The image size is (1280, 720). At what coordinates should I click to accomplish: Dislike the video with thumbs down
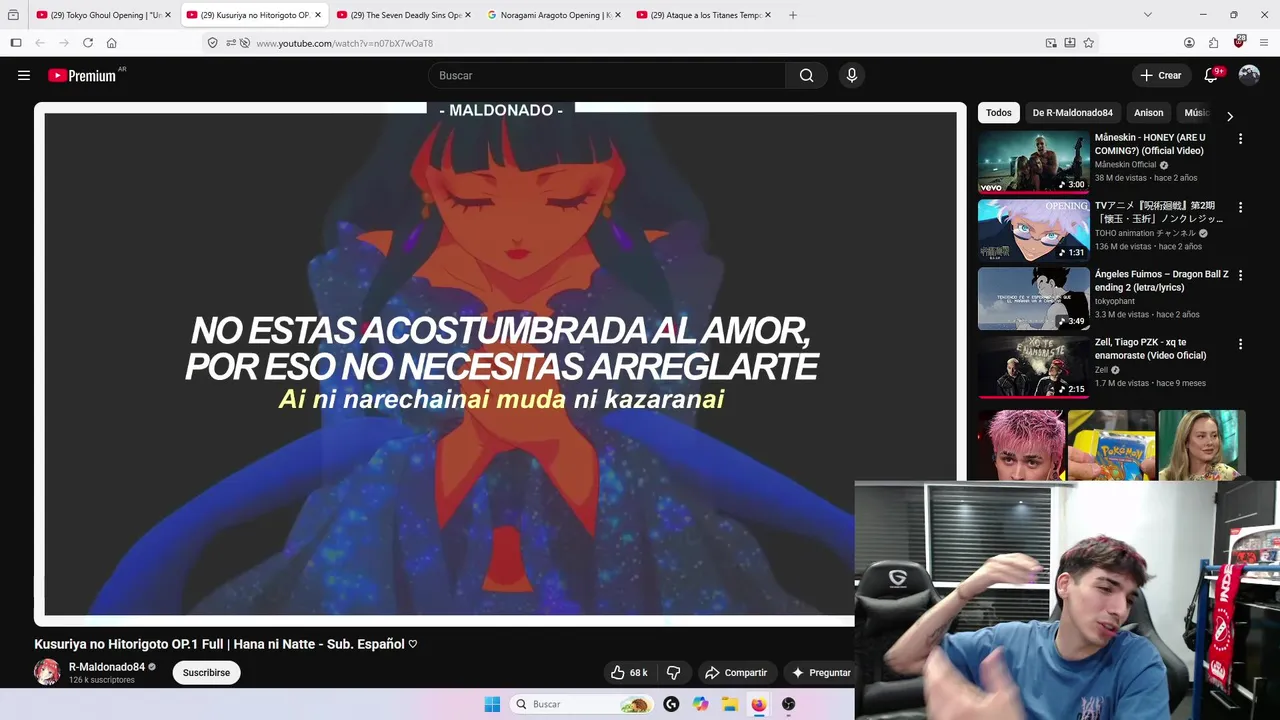(673, 673)
